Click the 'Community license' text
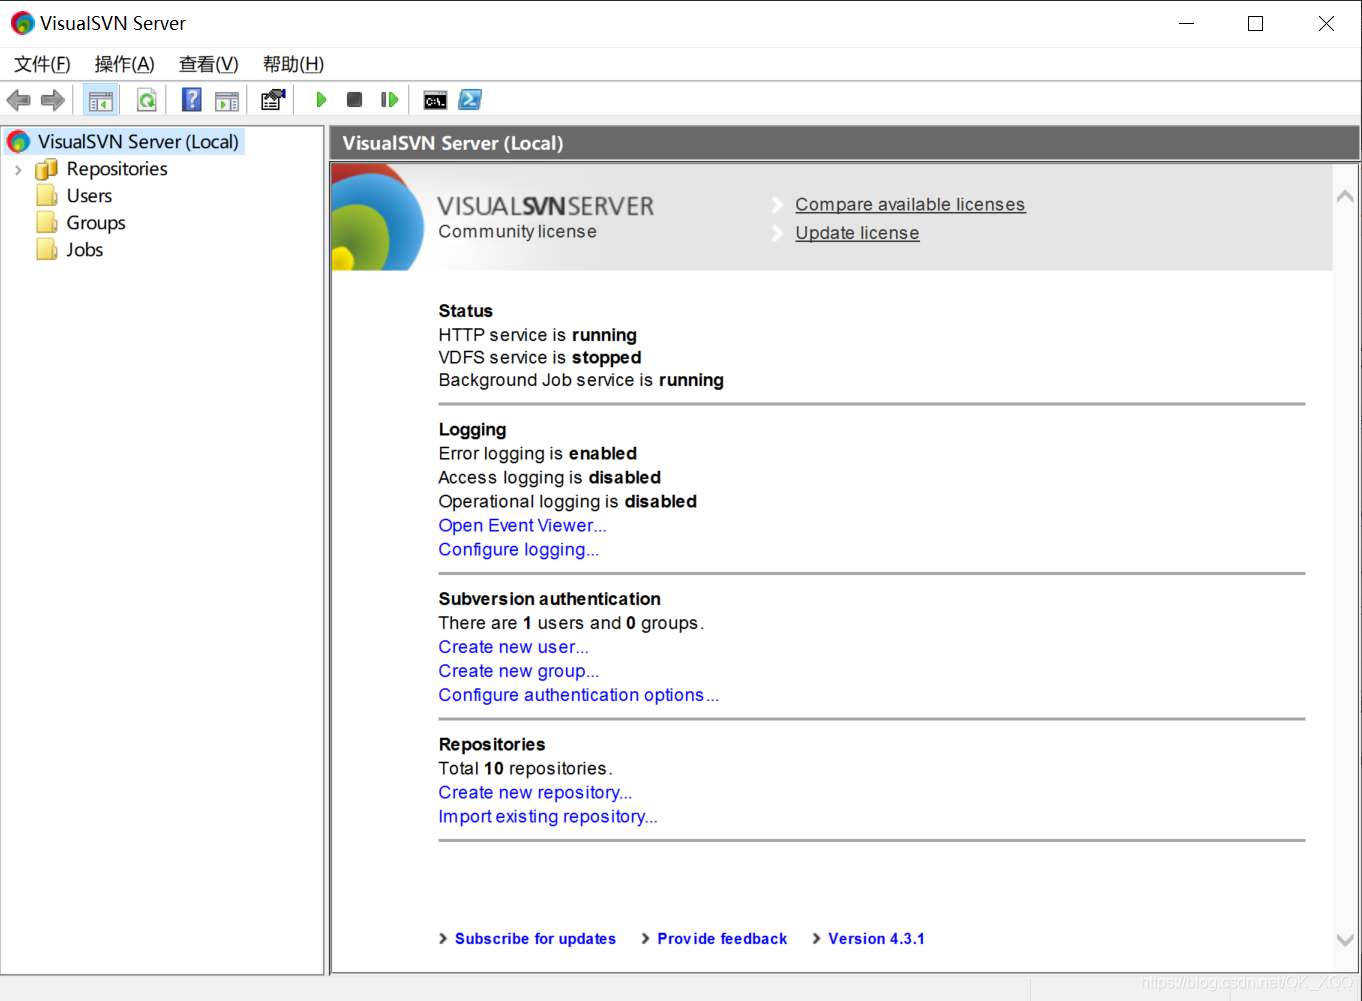Screen dimensions: 1362x1001 [517, 232]
